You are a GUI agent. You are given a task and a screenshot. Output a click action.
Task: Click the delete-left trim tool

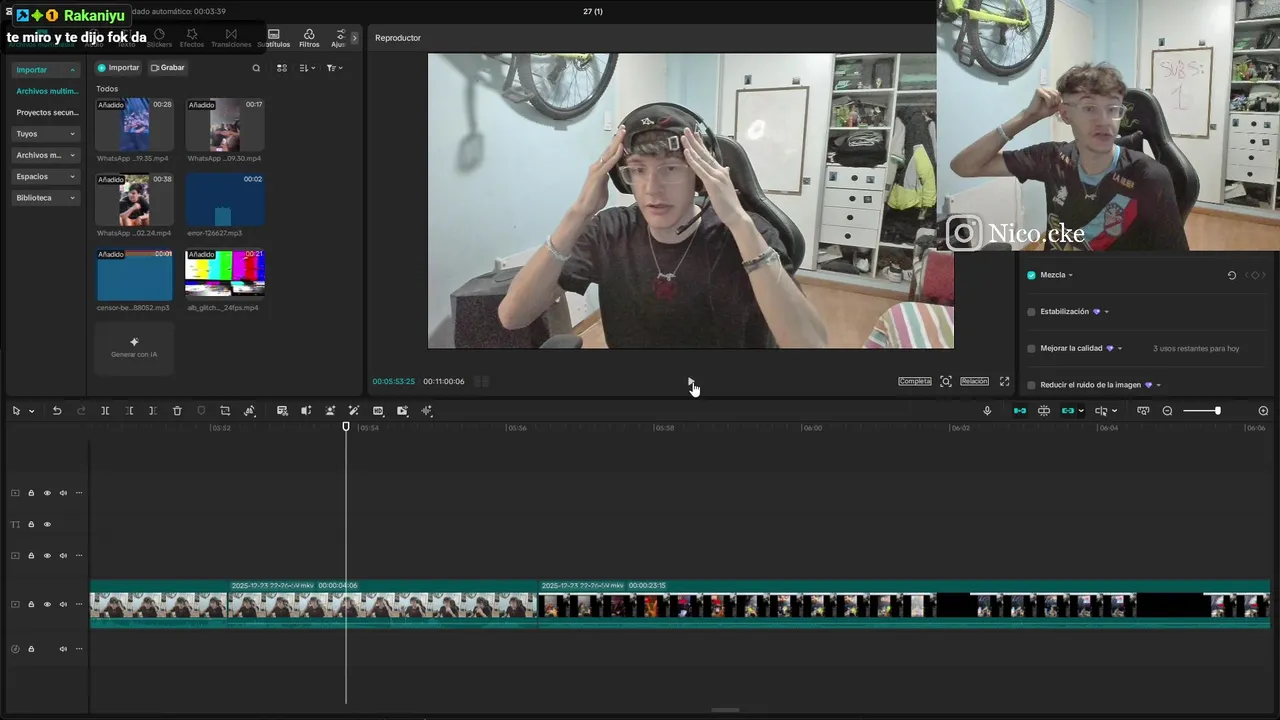click(x=129, y=411)
